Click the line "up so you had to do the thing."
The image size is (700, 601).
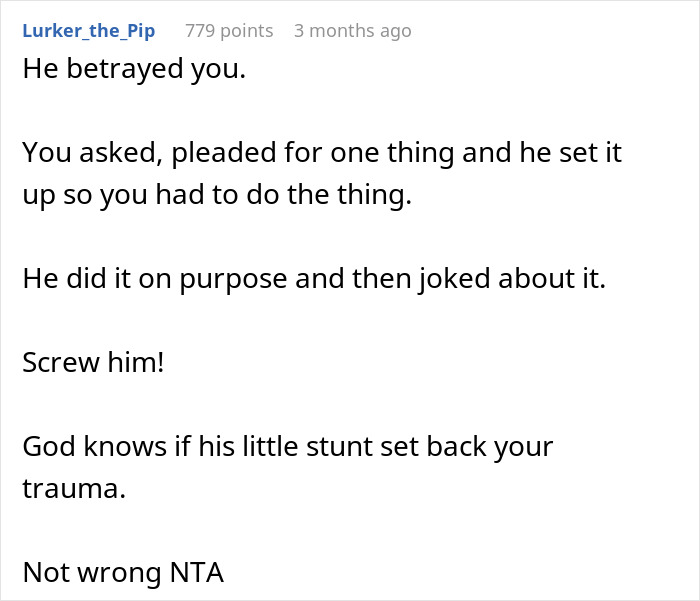tap(216, 195)
